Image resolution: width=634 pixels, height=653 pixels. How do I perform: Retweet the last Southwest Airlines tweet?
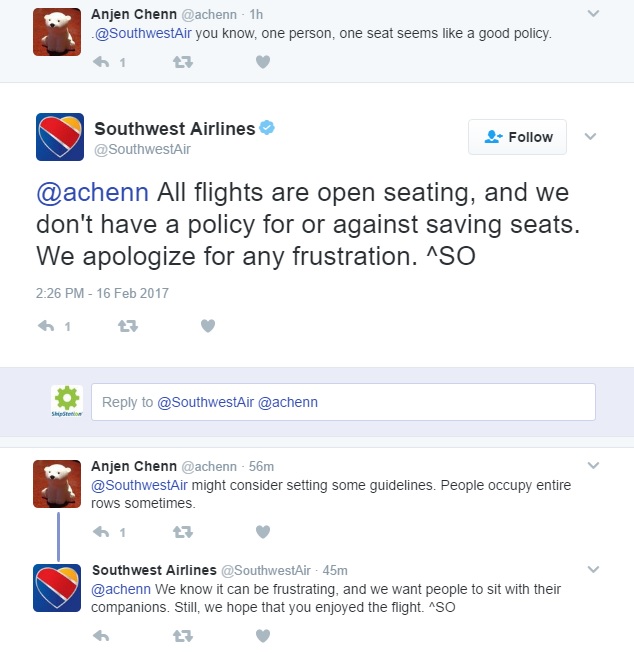(183, 635)
